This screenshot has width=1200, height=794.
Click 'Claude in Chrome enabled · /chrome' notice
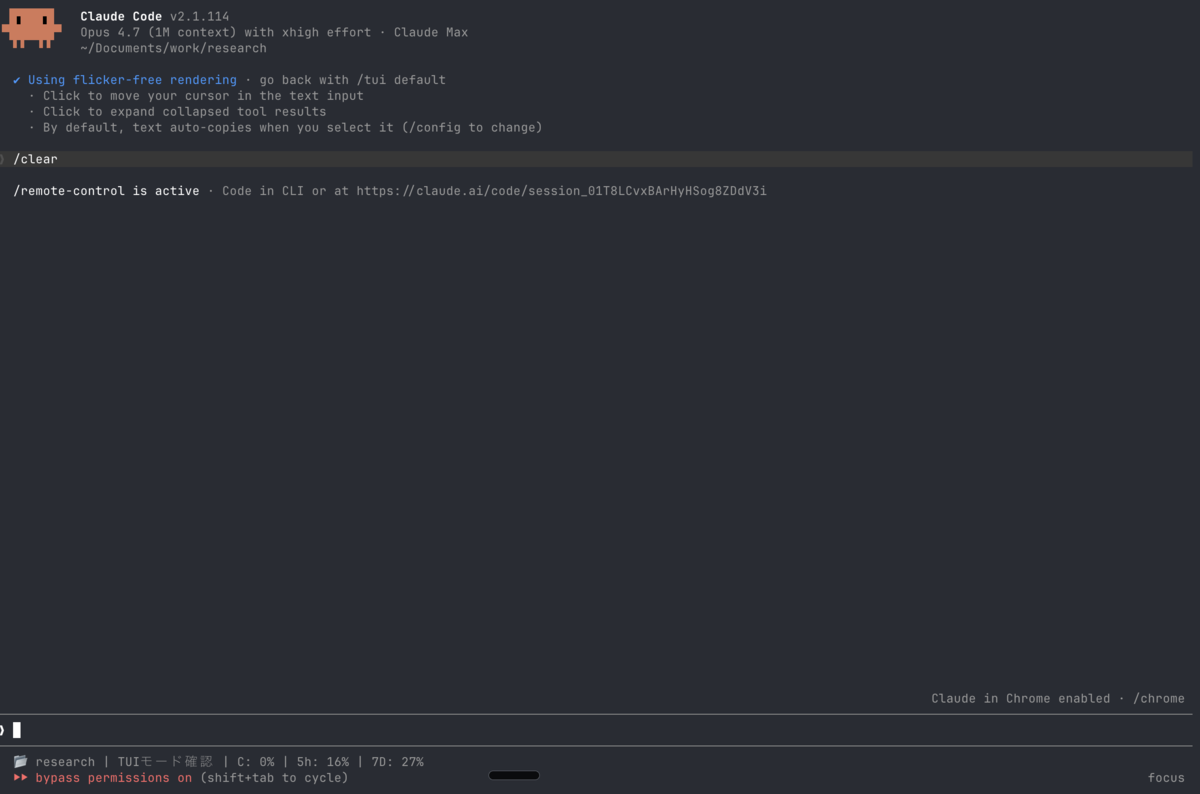tap(1058, 699)
